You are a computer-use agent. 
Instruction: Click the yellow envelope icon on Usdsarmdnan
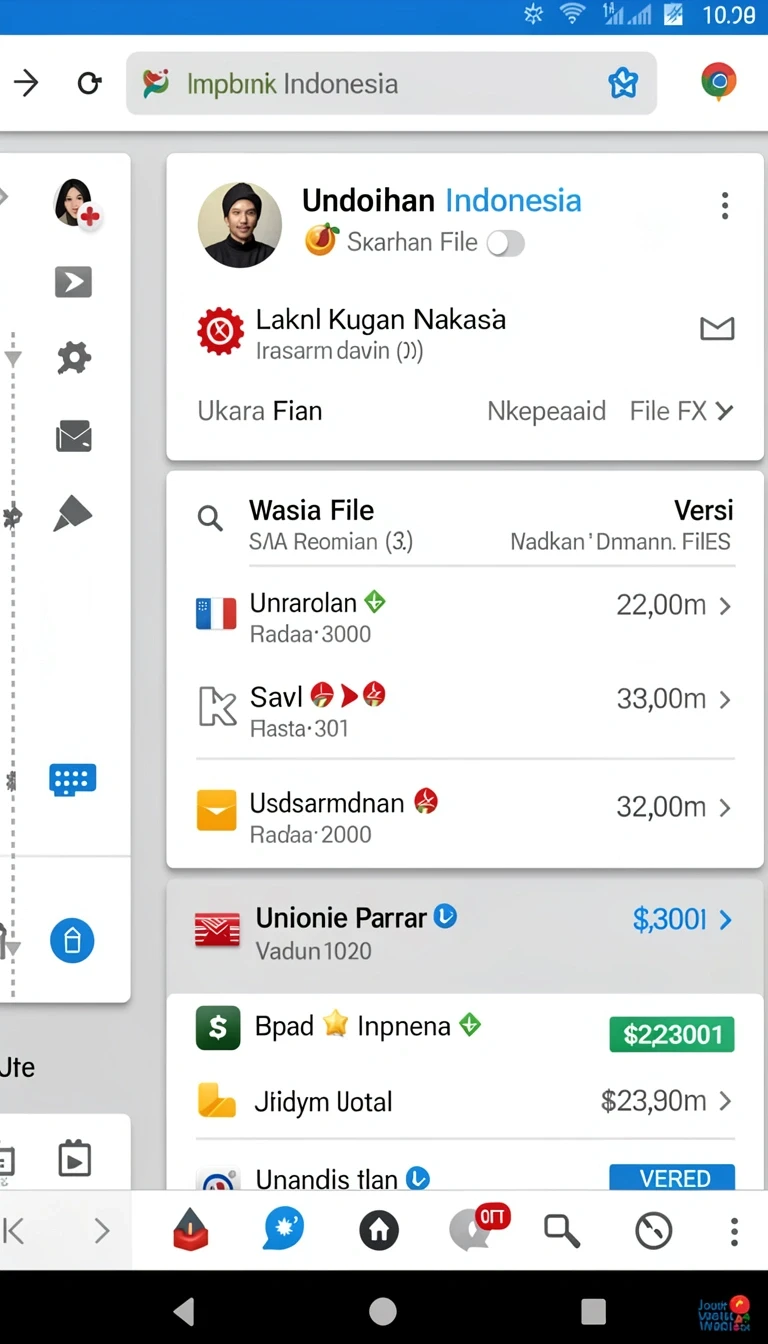coord(216,810)
